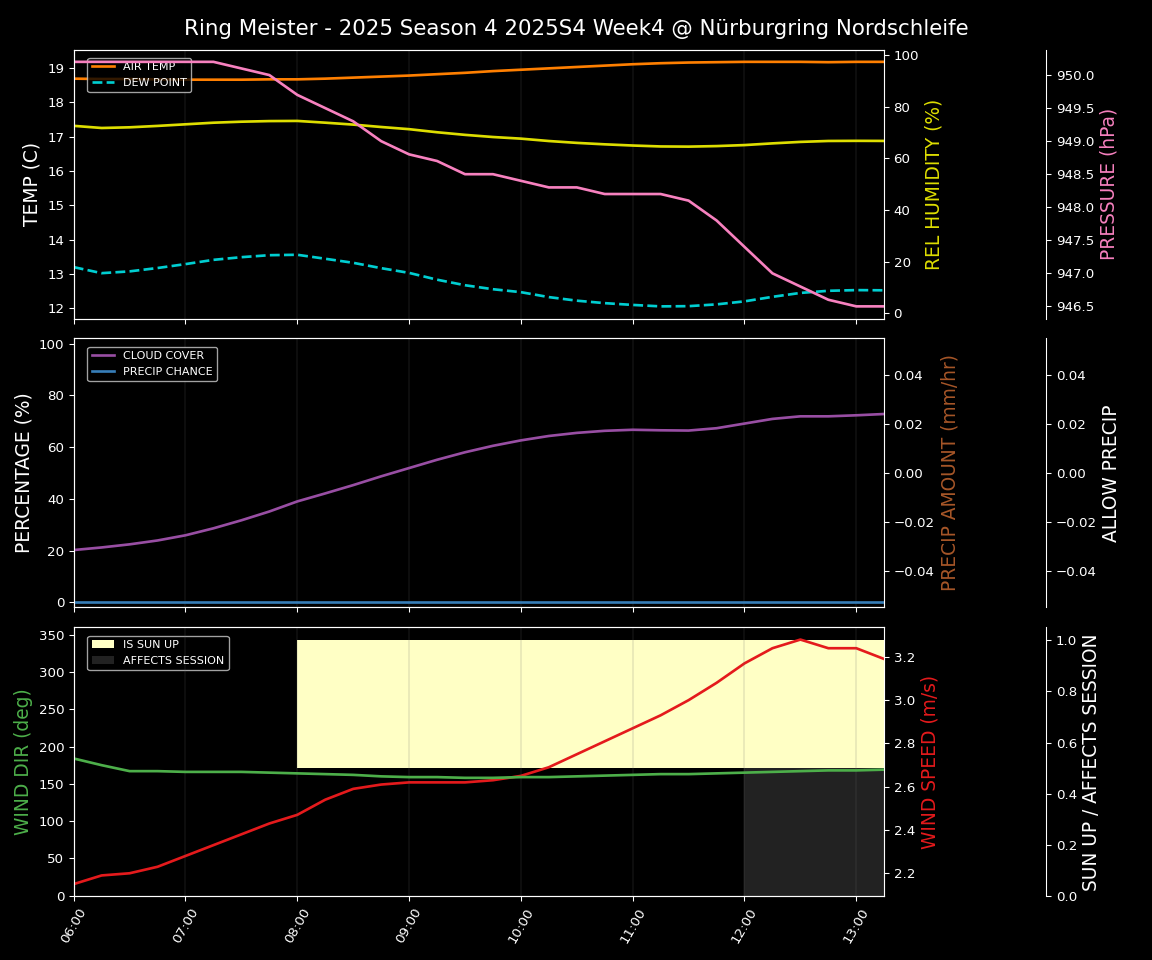Image resolution: width=1152 pixels, height=960 pixels.
Task: Click the REL HUMIDITY (%) axis label
Action: [933, 184]
